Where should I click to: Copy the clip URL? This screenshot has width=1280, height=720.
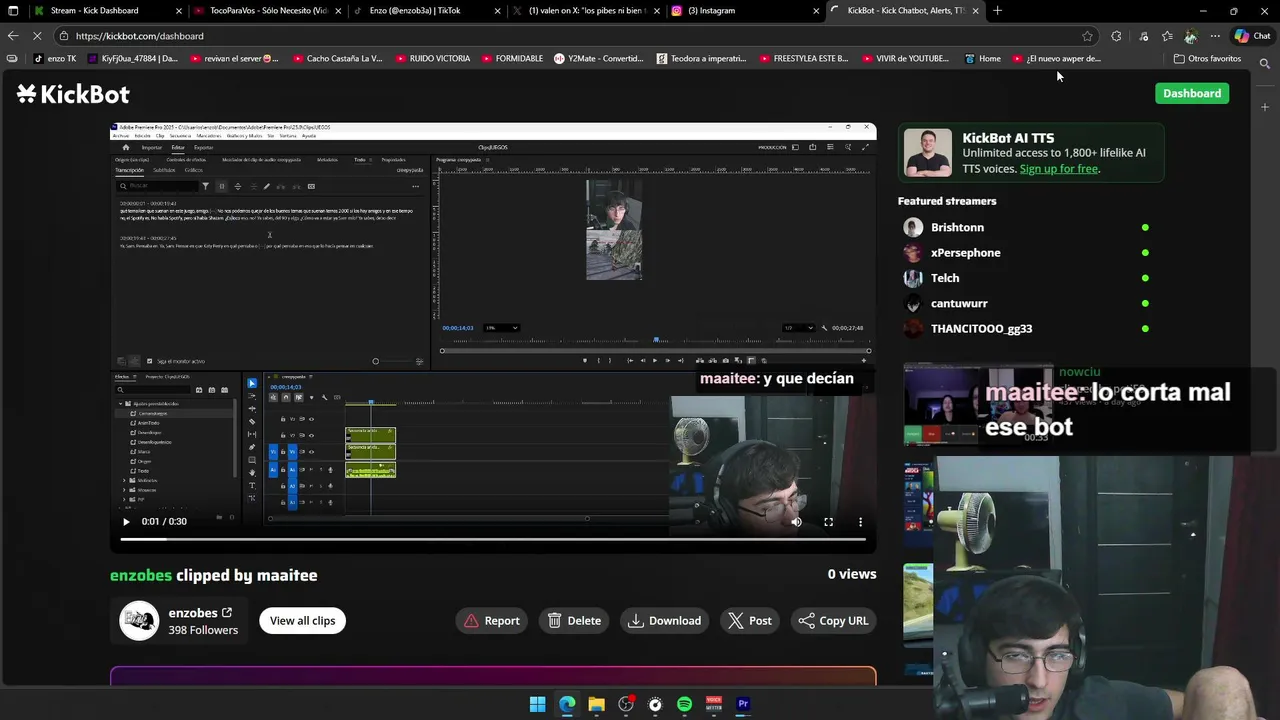[x=833, y=621]
